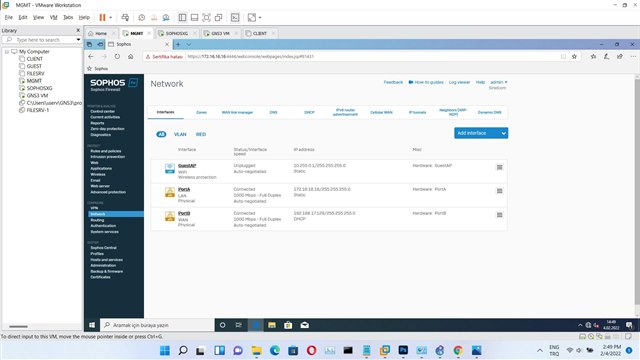This screenshot has height=360, width=640.
Task: Open the WAN link manager tab
Action: click(237, 112)
